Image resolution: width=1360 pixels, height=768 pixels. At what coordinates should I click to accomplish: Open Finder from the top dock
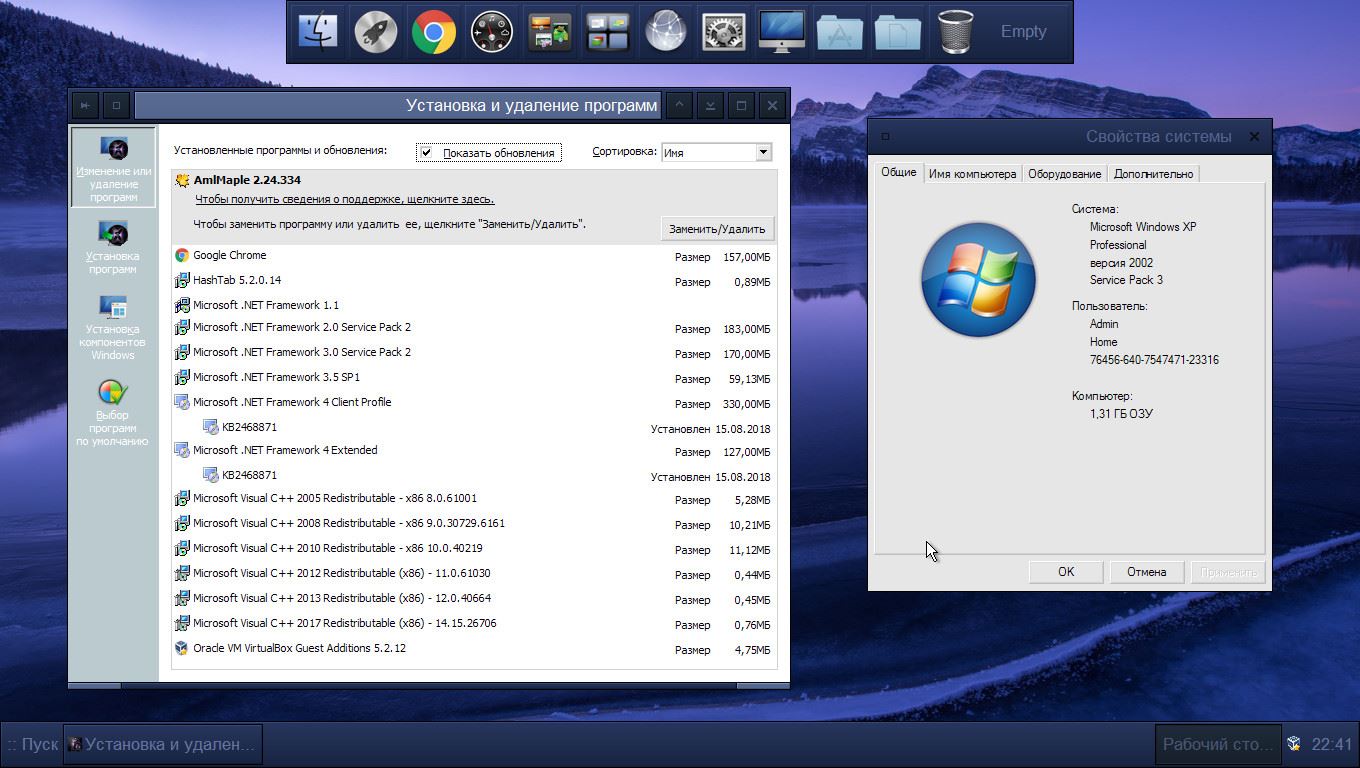tap(318, 32)
